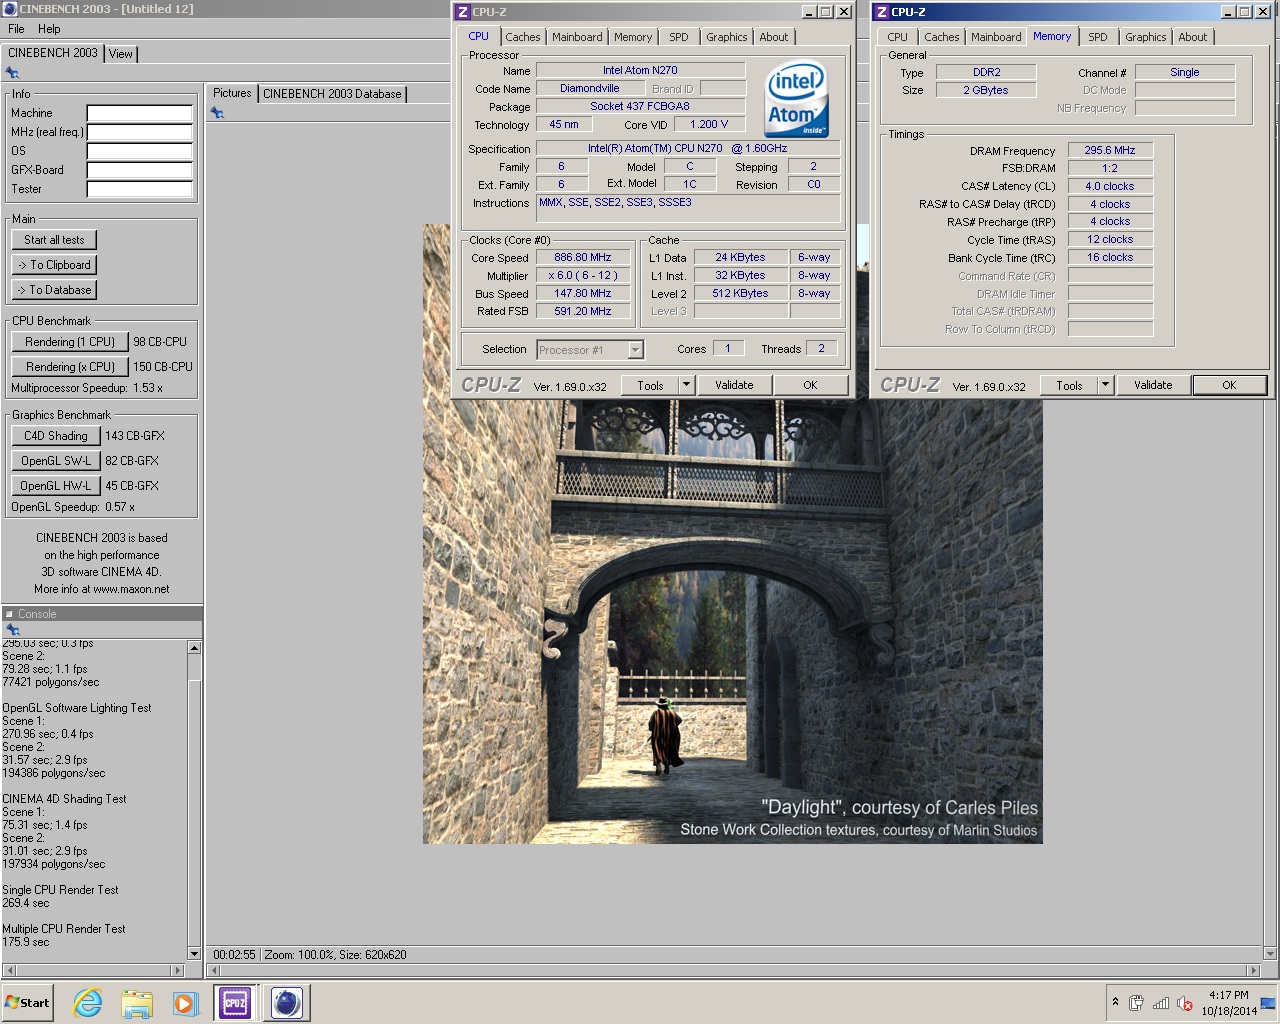Click the Machine input field
1280x1024 pixels.
point(139,113)
